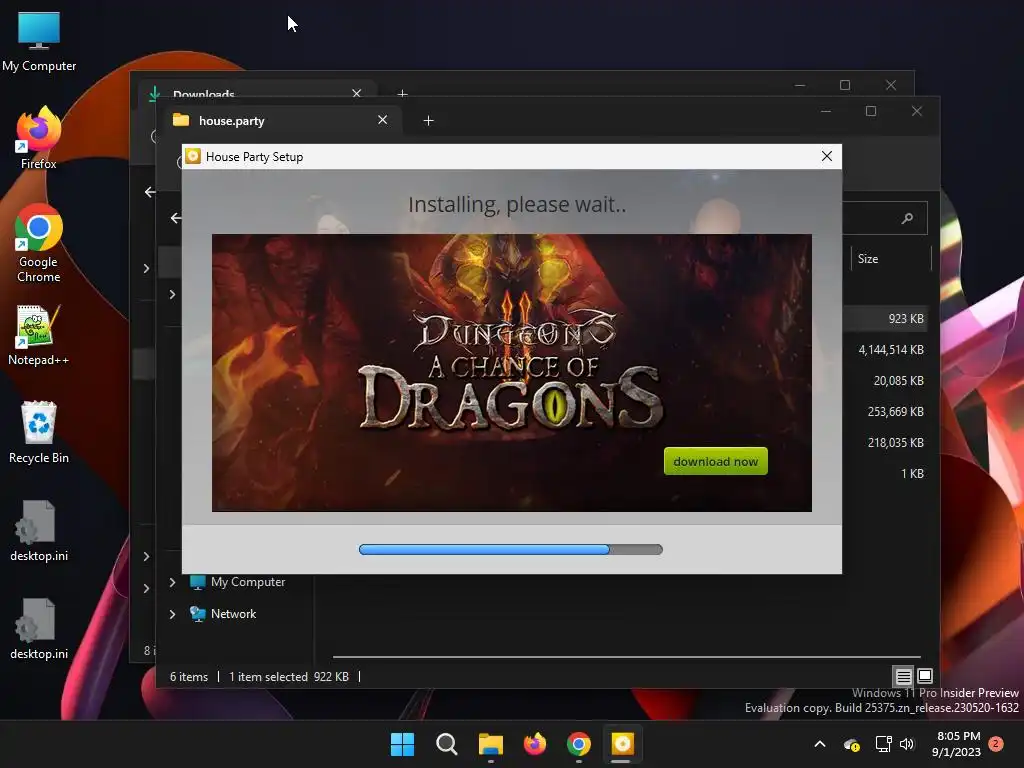Open network settings tray icon

(x=883, y=744)
